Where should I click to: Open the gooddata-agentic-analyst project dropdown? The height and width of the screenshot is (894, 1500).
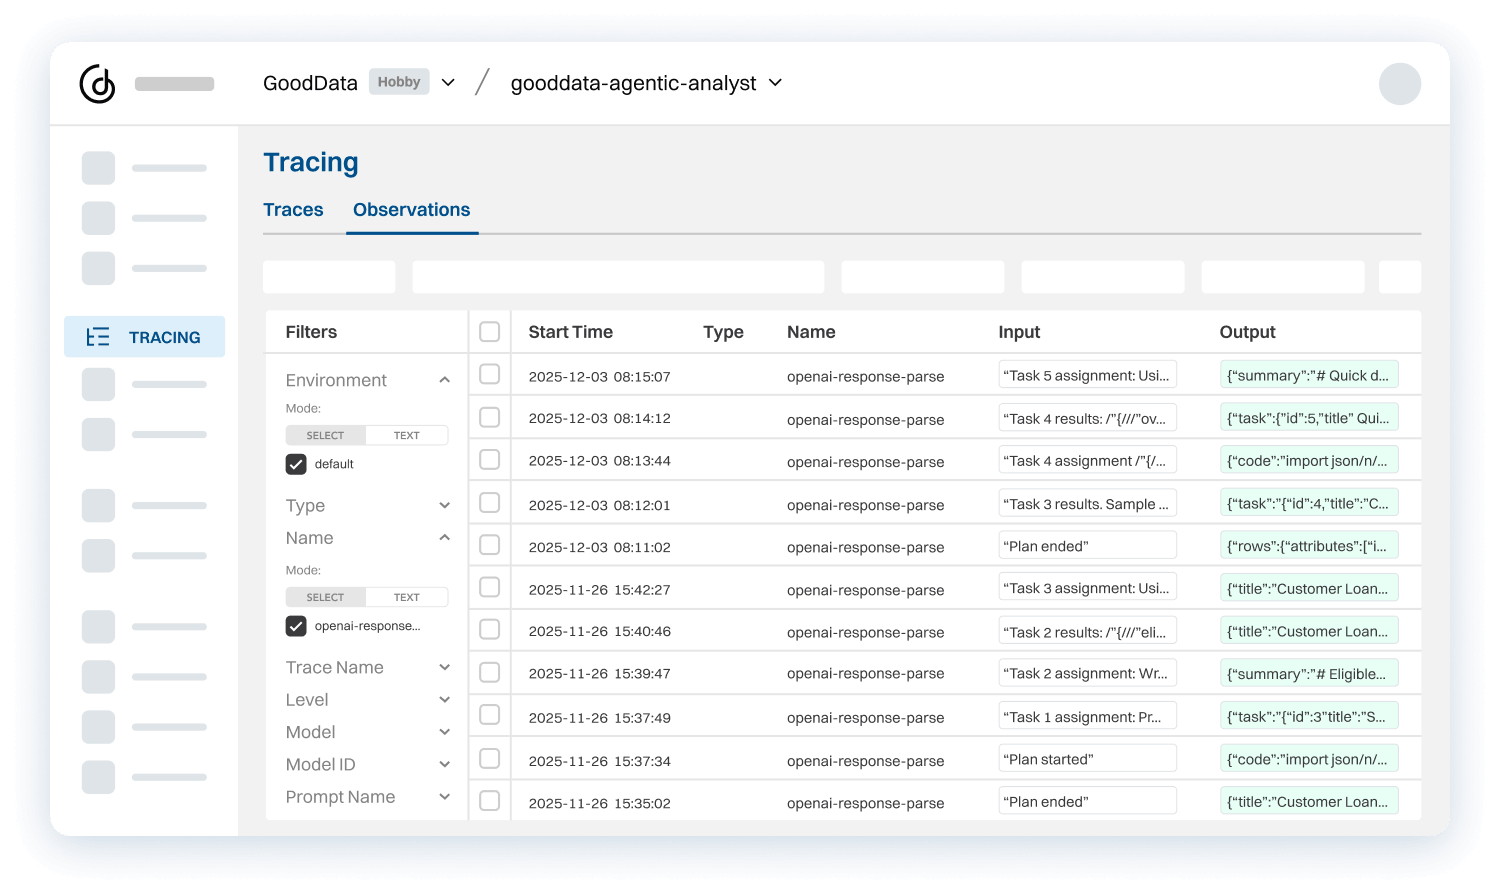click(775, 83)
